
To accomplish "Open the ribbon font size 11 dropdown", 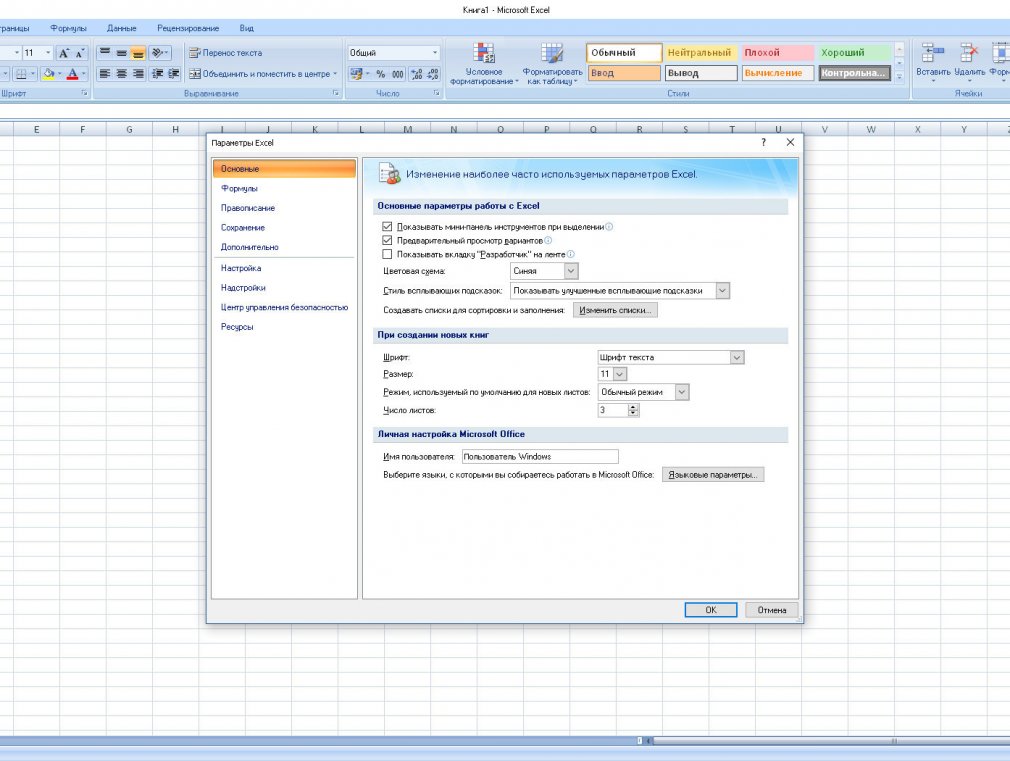I will 48,53.
